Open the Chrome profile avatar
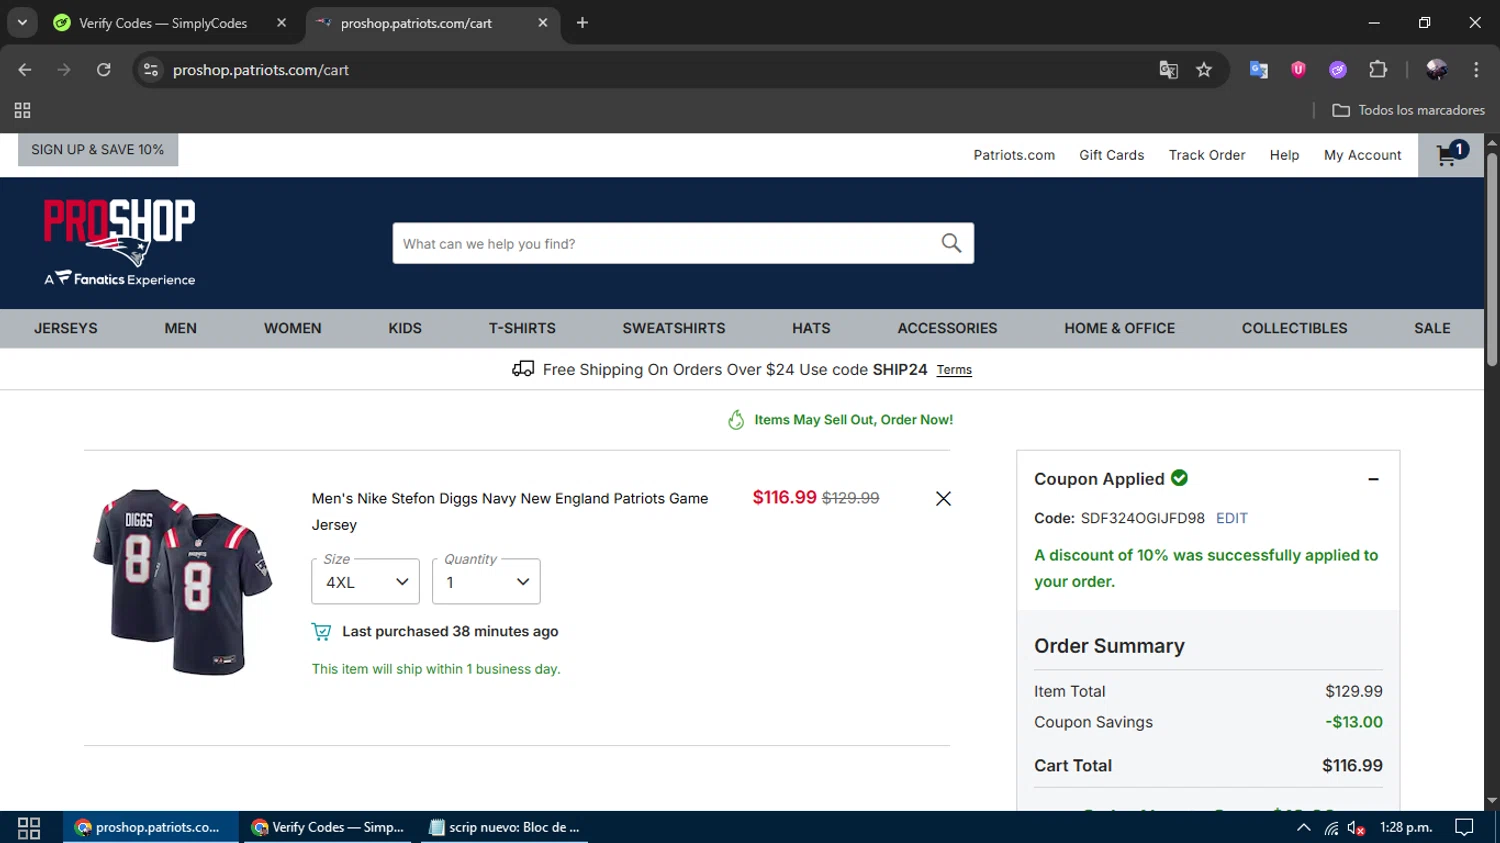 click(x=1437, y=70)
